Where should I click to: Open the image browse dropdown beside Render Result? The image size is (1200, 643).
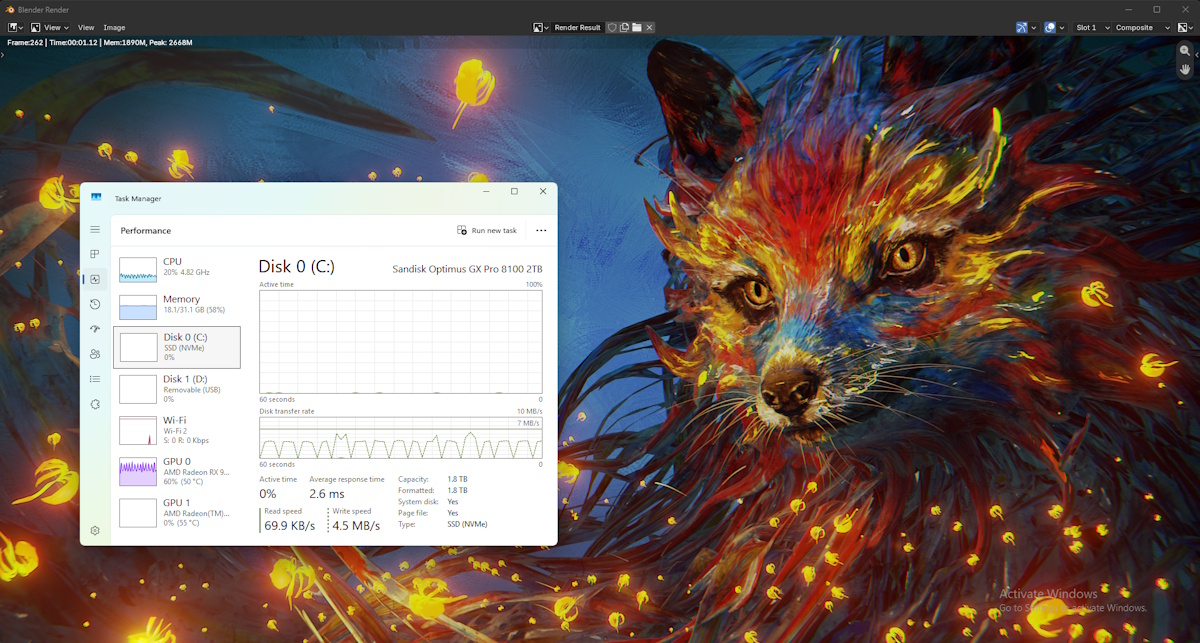(x=542, y=27)
